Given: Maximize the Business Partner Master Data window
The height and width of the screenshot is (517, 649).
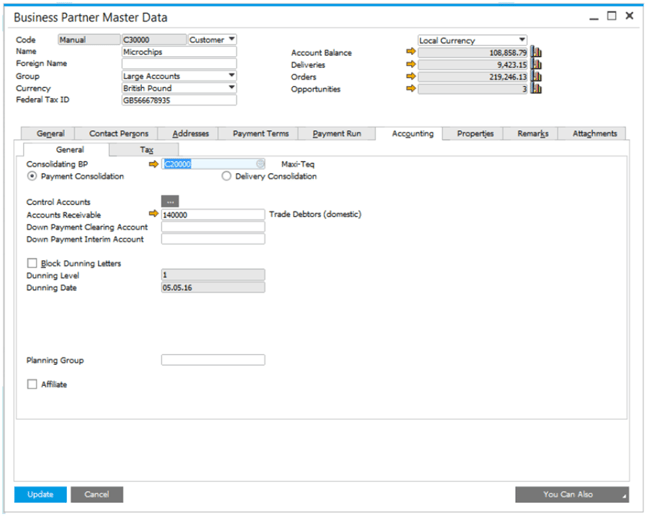Looking at the screenshot, I should pos(611,16).
